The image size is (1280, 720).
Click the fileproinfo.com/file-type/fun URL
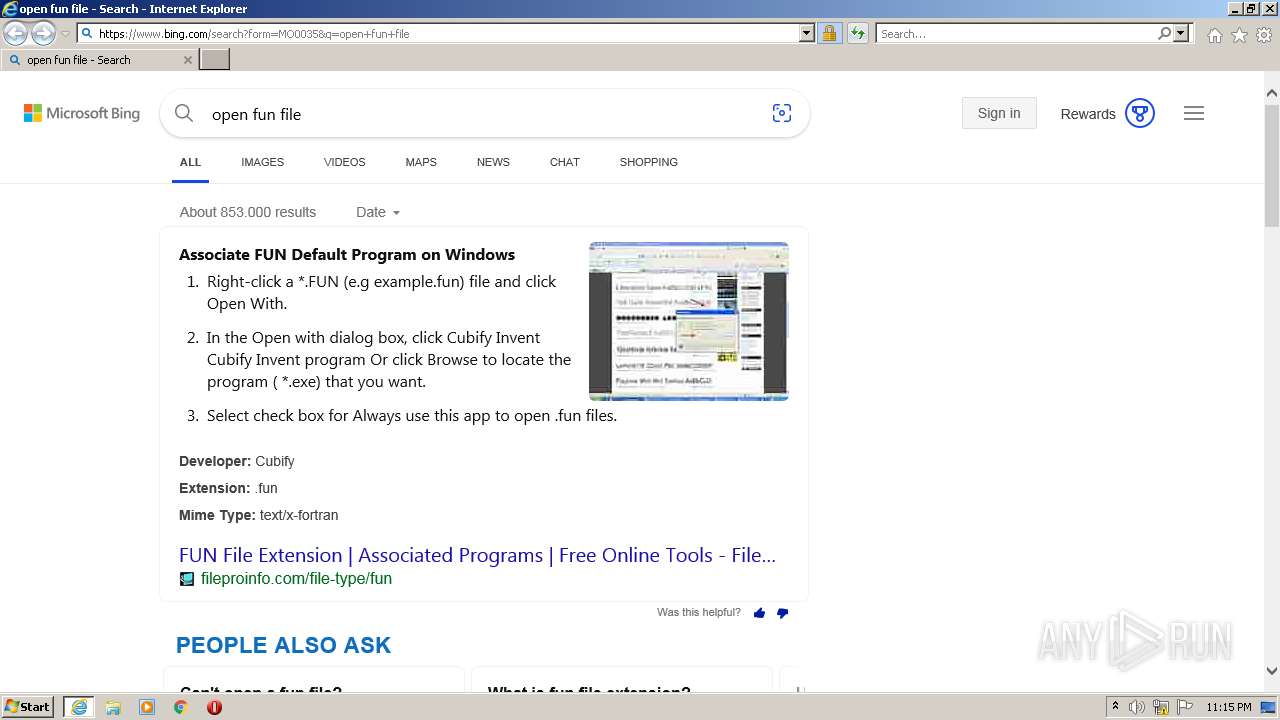coord(296,578)
